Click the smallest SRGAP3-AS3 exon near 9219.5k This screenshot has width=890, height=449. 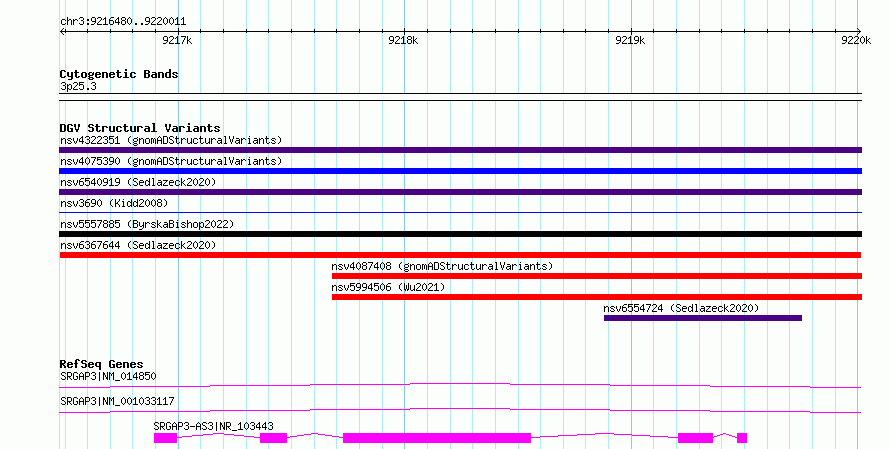click(742, 438)
